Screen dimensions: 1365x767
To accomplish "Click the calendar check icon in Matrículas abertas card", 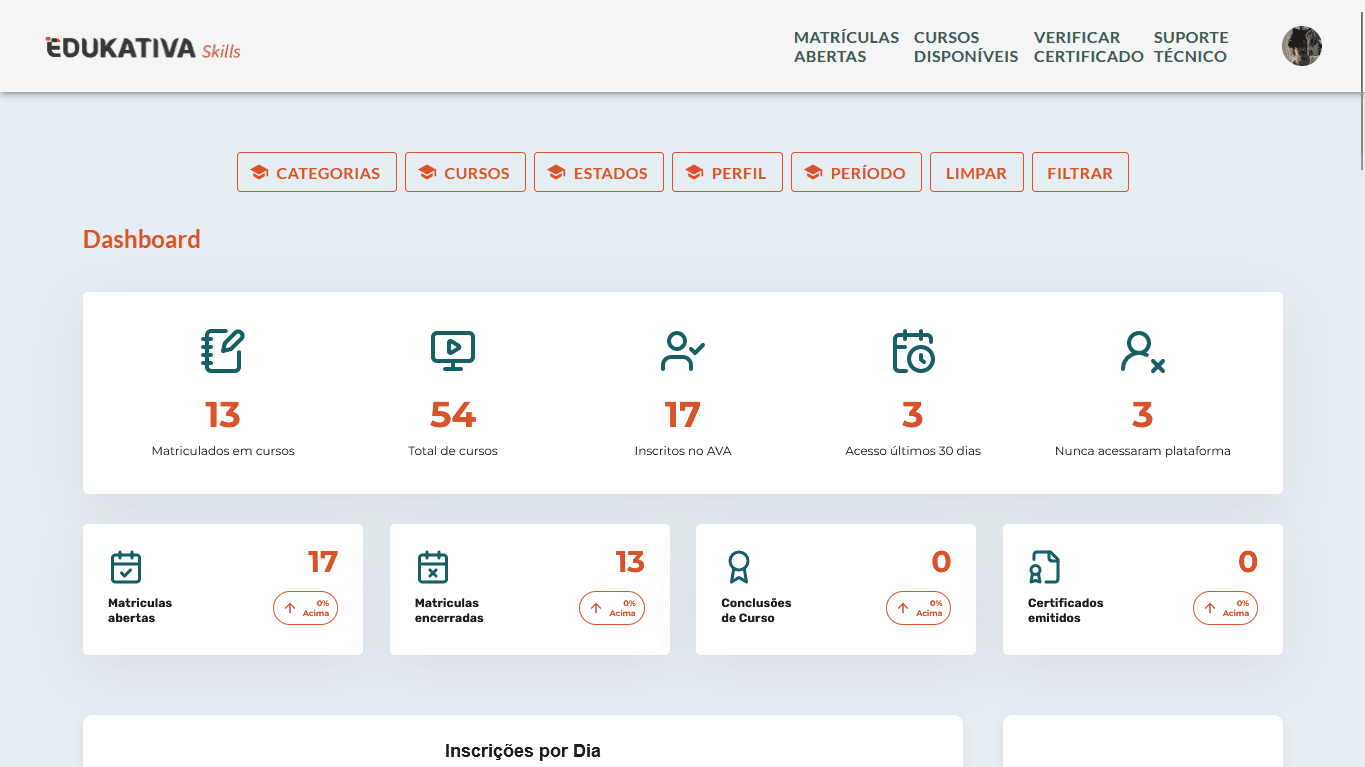I will [126, 567].
